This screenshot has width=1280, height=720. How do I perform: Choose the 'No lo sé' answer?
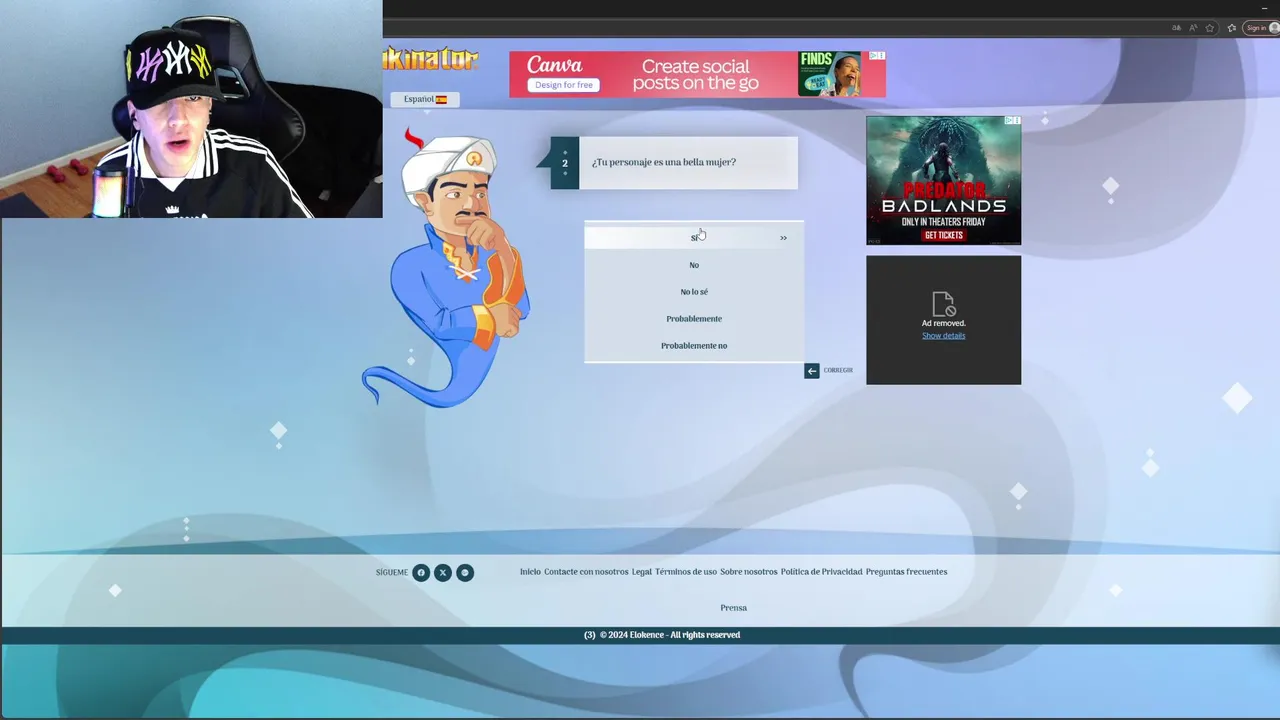(694, 292)
